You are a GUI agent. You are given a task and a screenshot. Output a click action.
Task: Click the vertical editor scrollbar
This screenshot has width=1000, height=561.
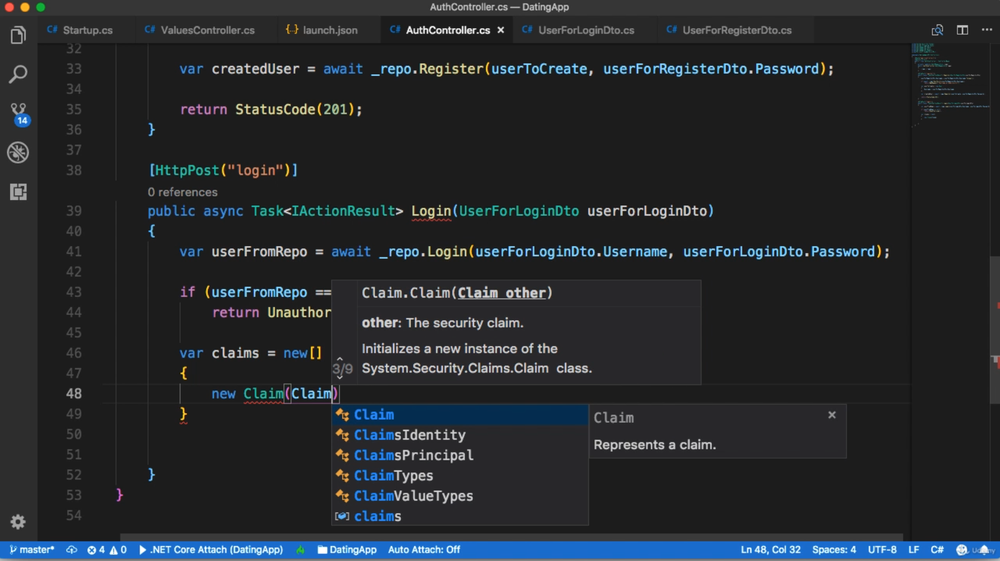tap(995, 329)
